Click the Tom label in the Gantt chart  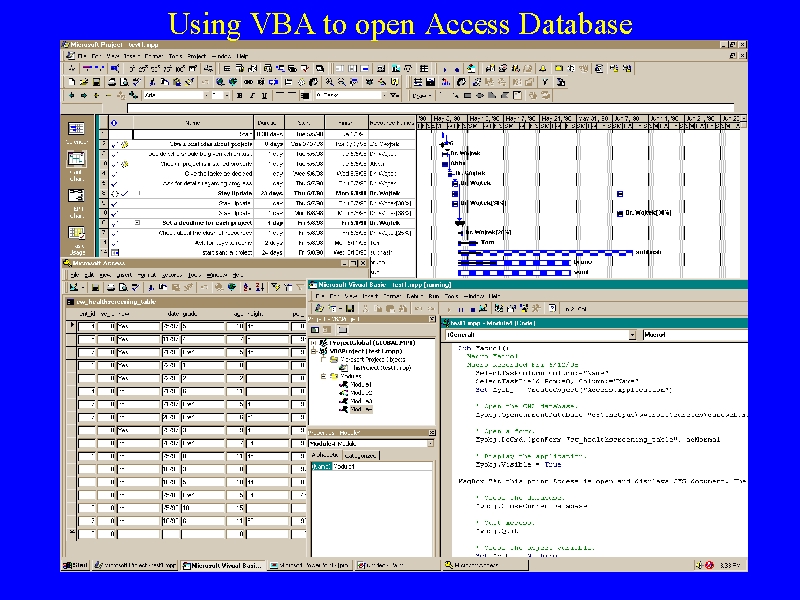pos(488,242)
